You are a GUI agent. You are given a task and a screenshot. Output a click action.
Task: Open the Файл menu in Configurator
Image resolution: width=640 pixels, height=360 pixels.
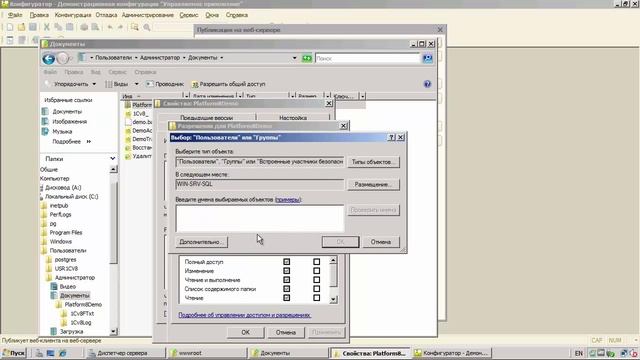15,15
